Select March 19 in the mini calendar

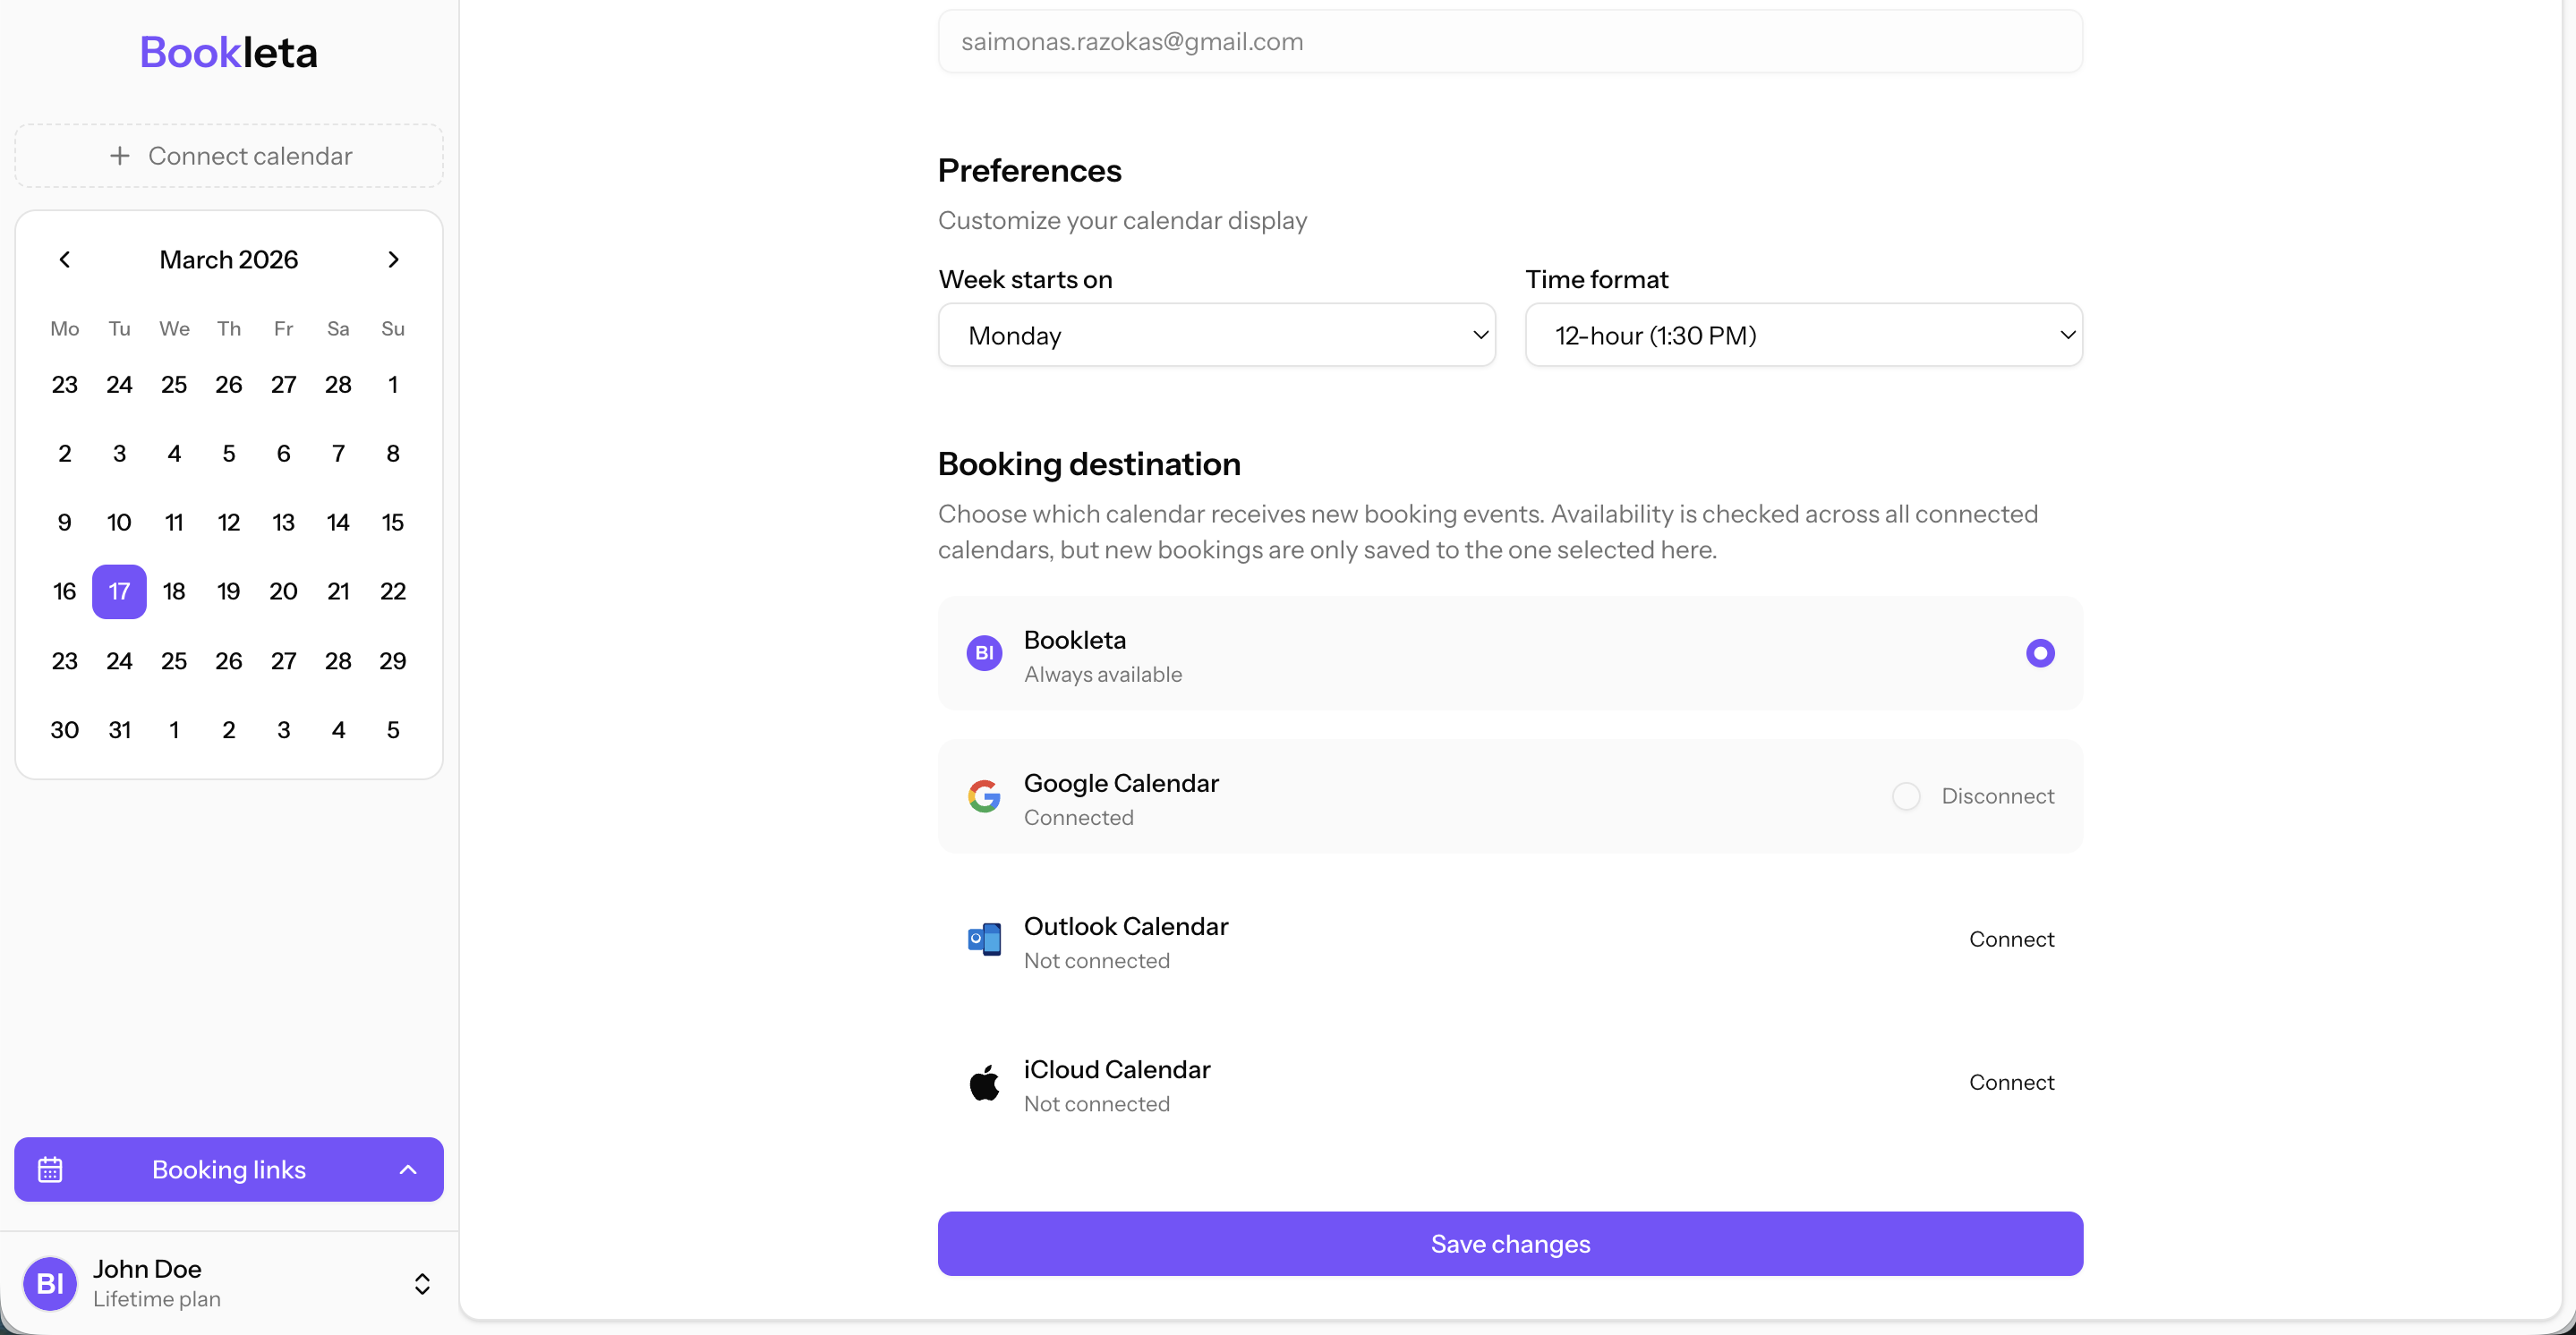pos(229,591)
